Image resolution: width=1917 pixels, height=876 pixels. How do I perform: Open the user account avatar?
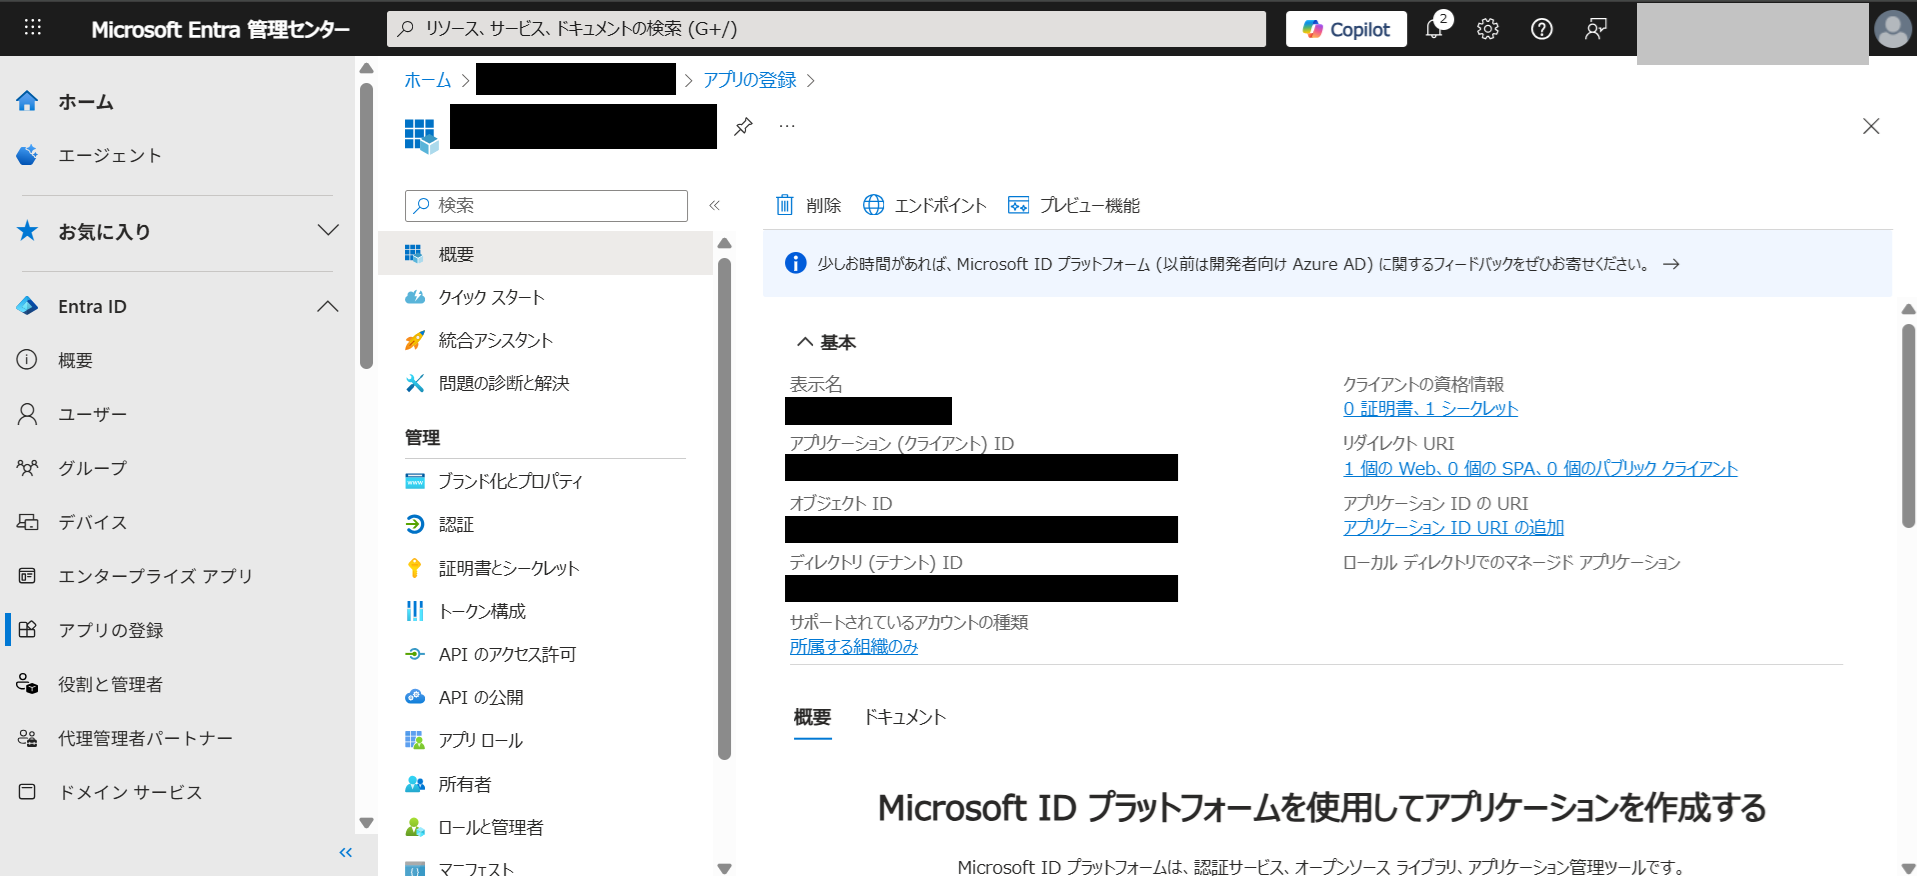click(x=1892, y=29)
